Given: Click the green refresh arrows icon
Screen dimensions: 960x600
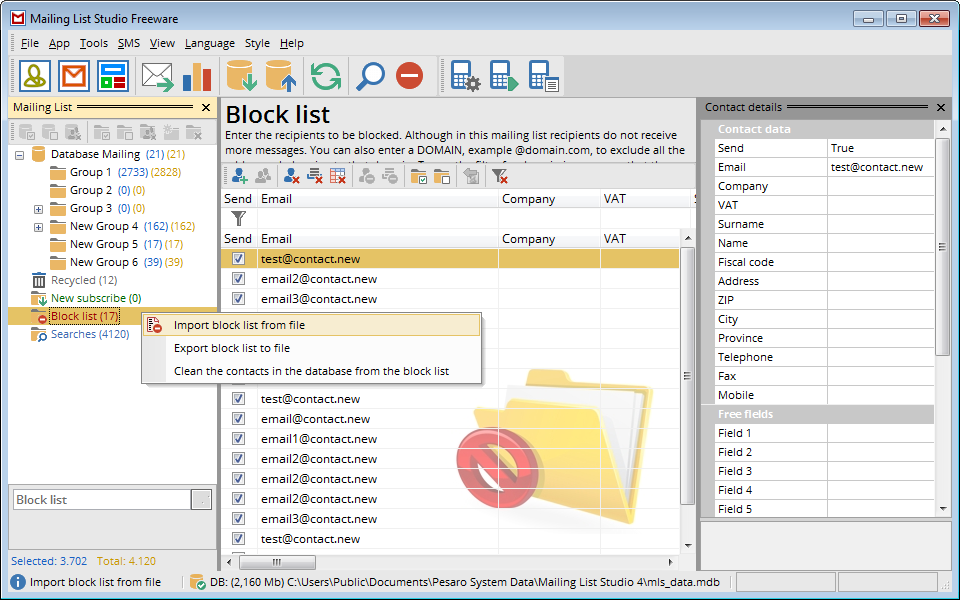Looking at the screenshot, I should pos(326,76).
